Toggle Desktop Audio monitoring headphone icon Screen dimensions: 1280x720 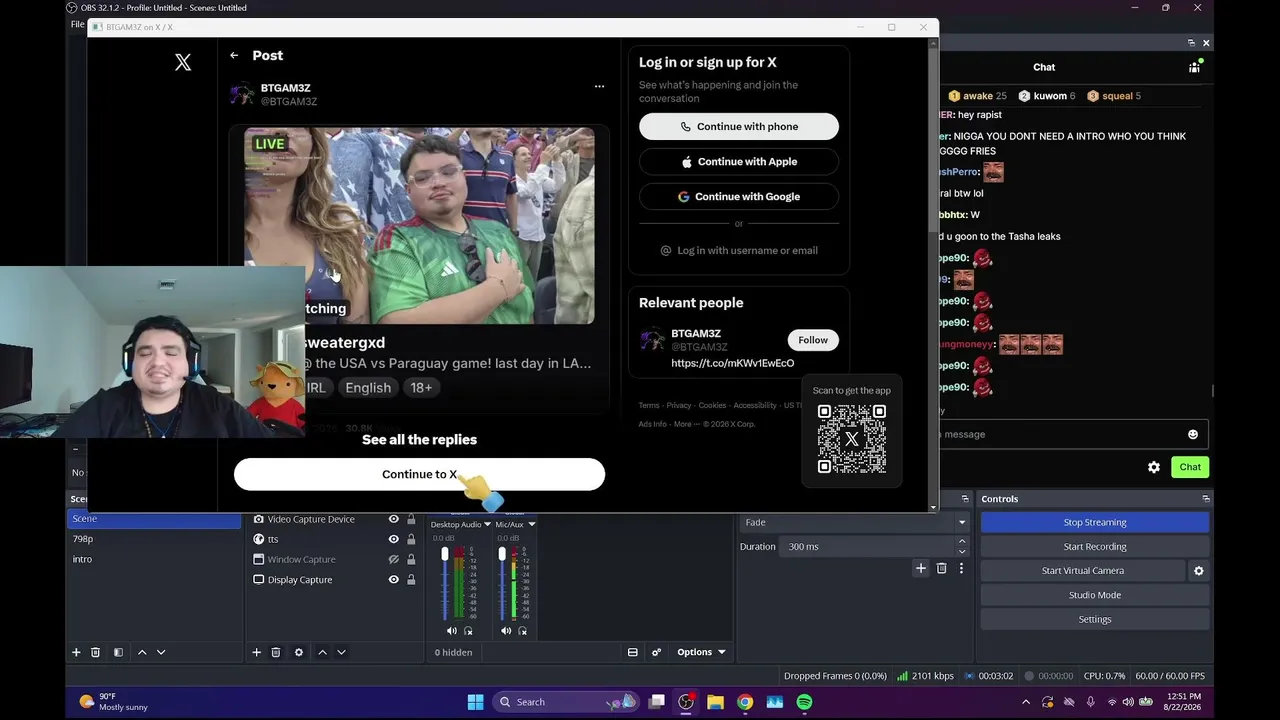click(x=468, y=631)
